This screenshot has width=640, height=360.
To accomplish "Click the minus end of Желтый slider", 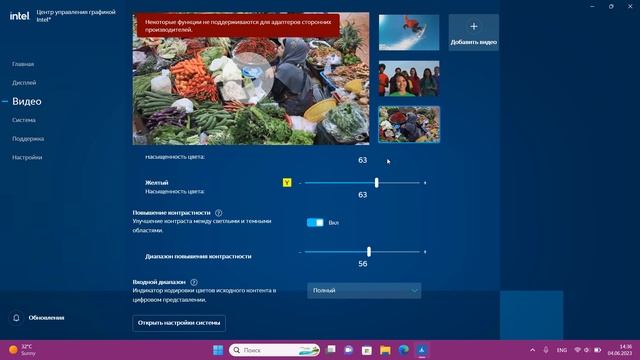I will [x=300, y=183].
